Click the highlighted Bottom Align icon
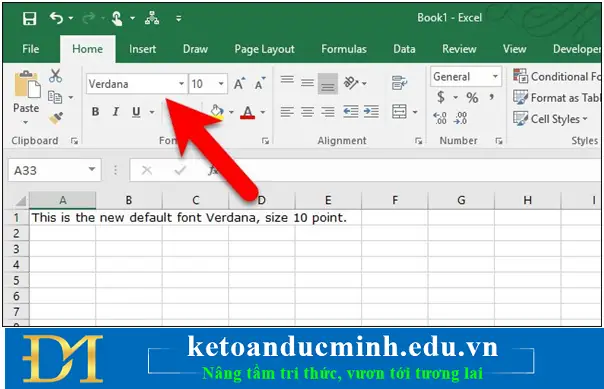 coord(328,84)
